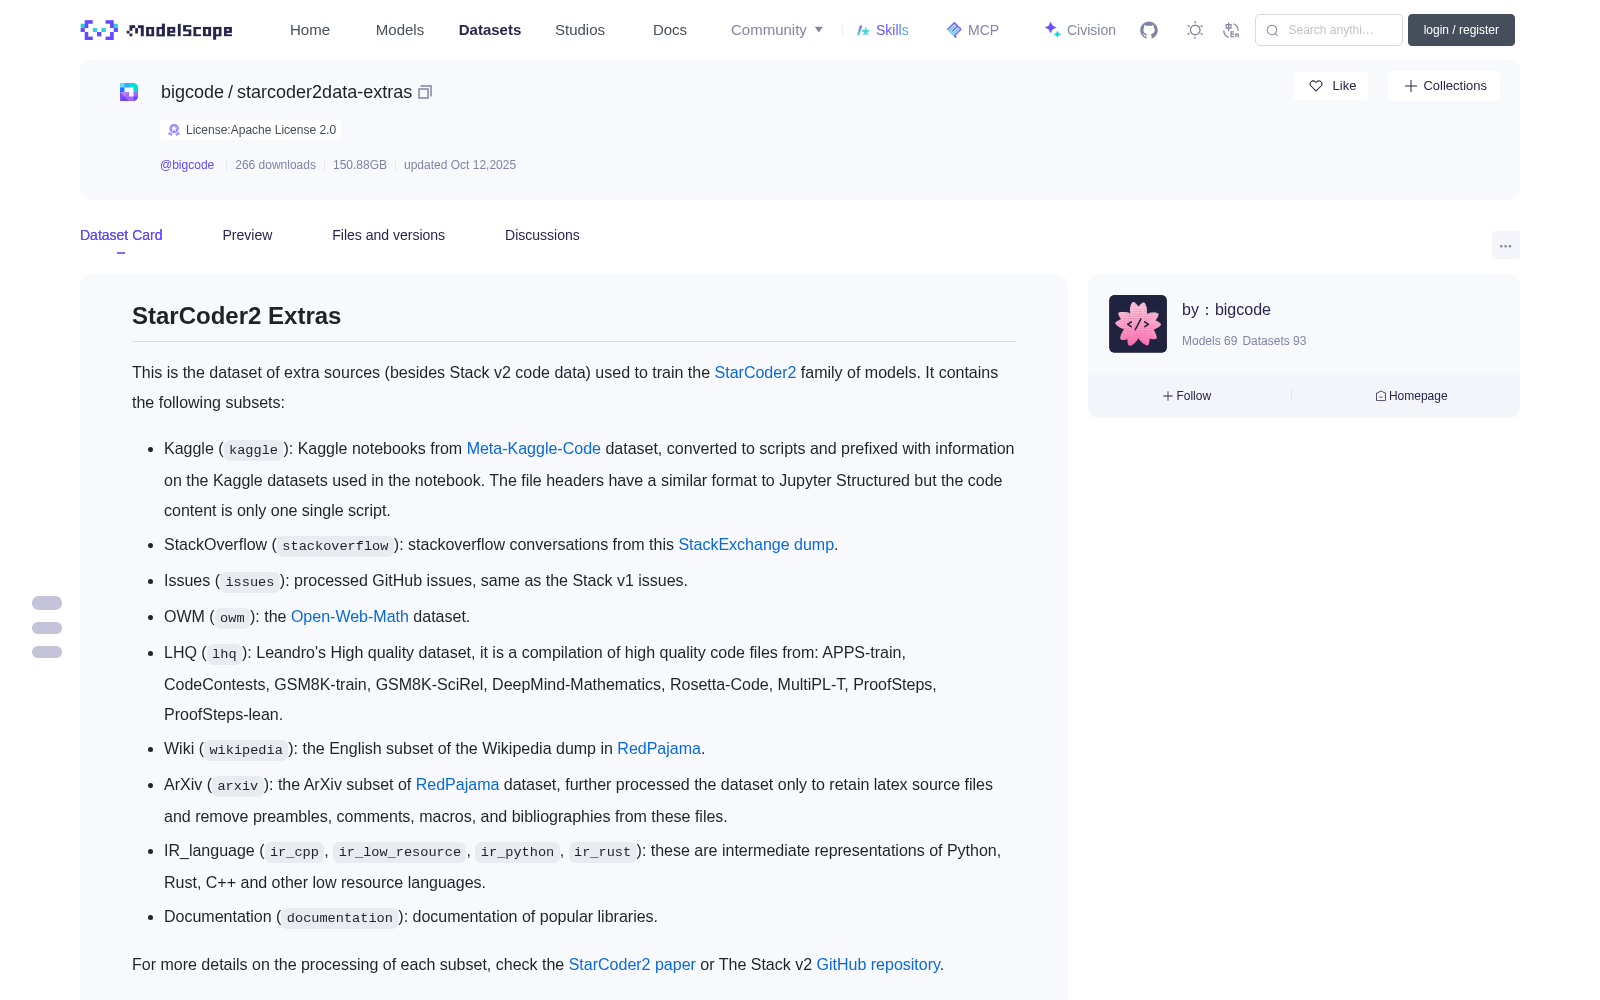Image resolution: width=1600 pixels, height=1000 pixels.
Task: Click the 'Models 69' count
Action: coord(1209,341)
